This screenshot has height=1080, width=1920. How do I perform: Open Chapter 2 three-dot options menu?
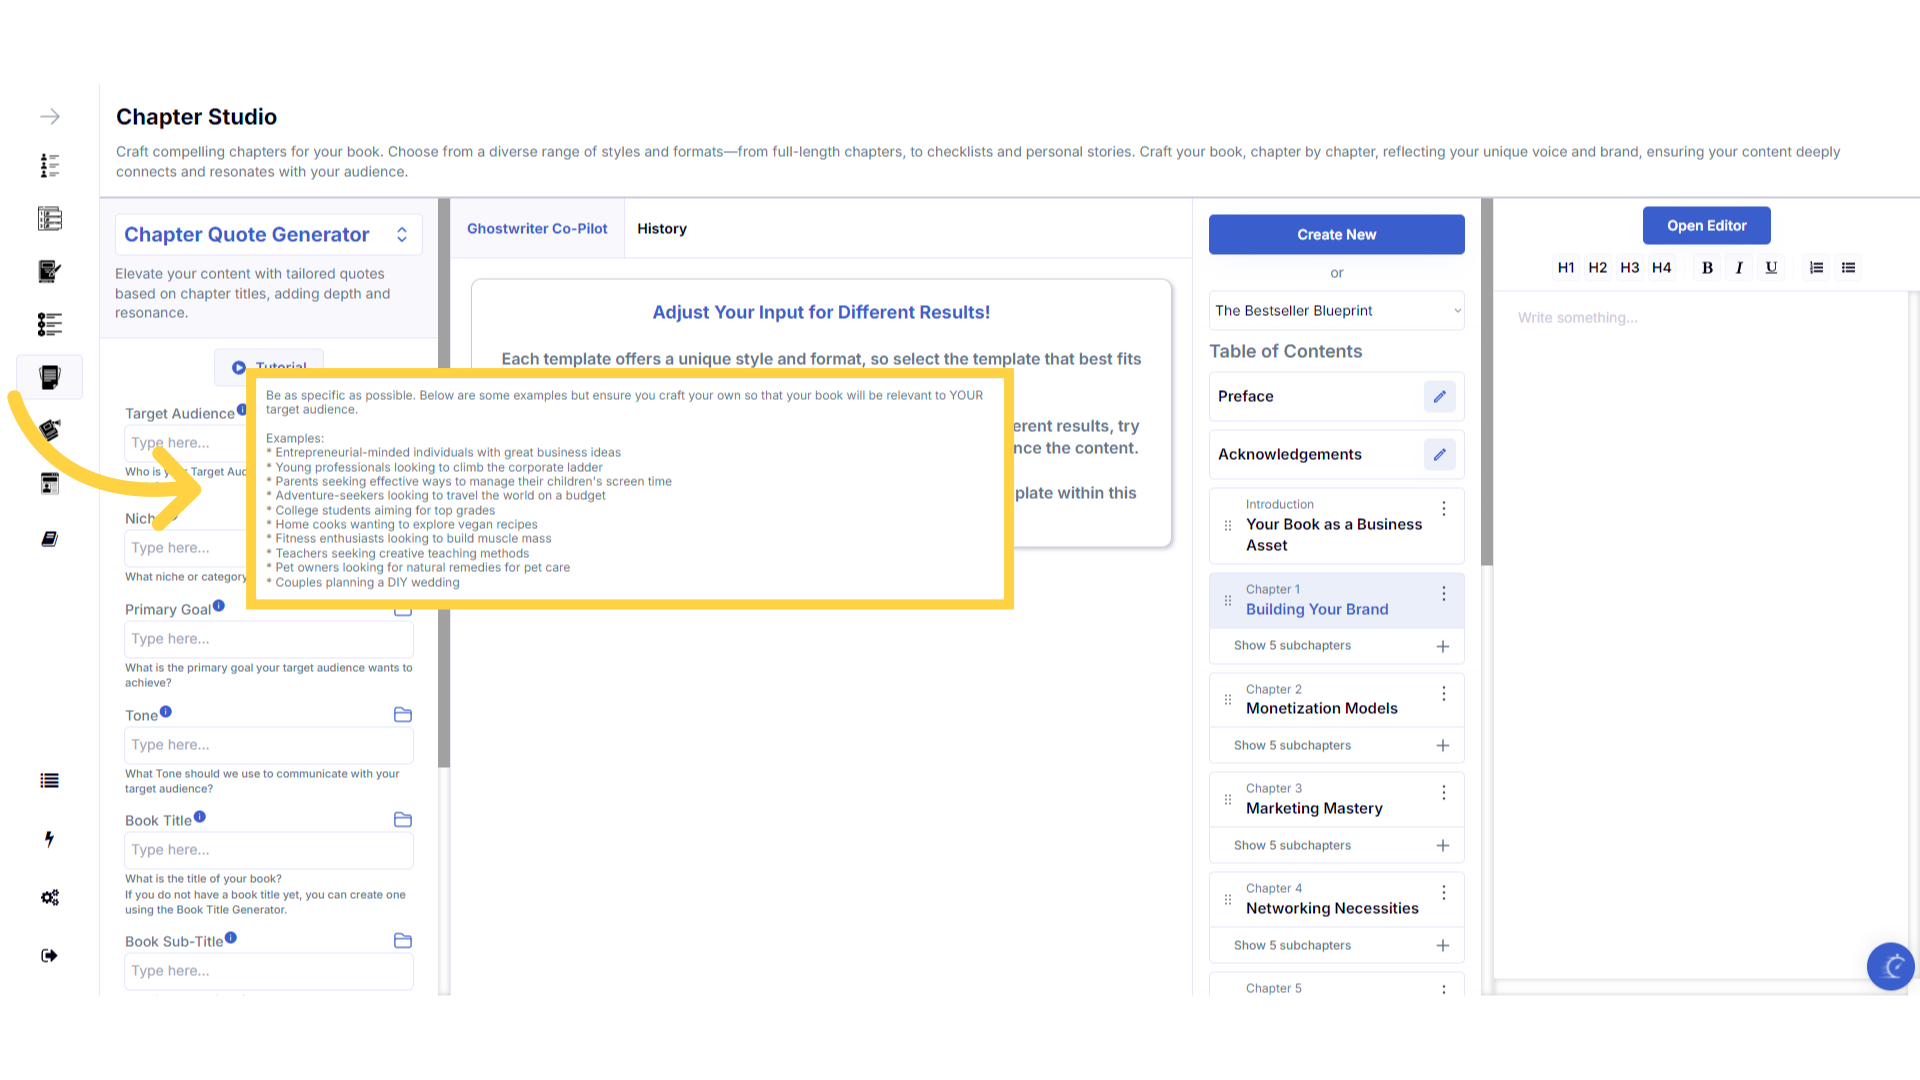click(1443, 694)
